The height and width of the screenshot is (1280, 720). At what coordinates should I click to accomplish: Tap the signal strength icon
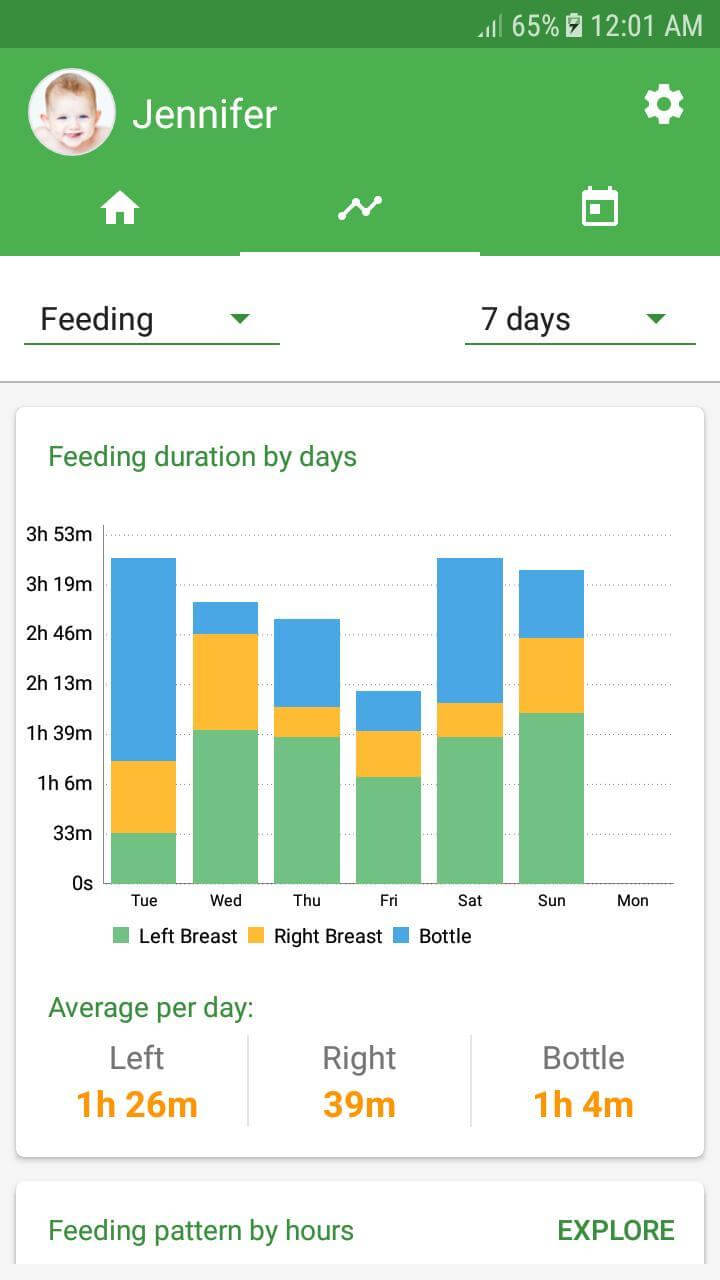pos(490,27)
